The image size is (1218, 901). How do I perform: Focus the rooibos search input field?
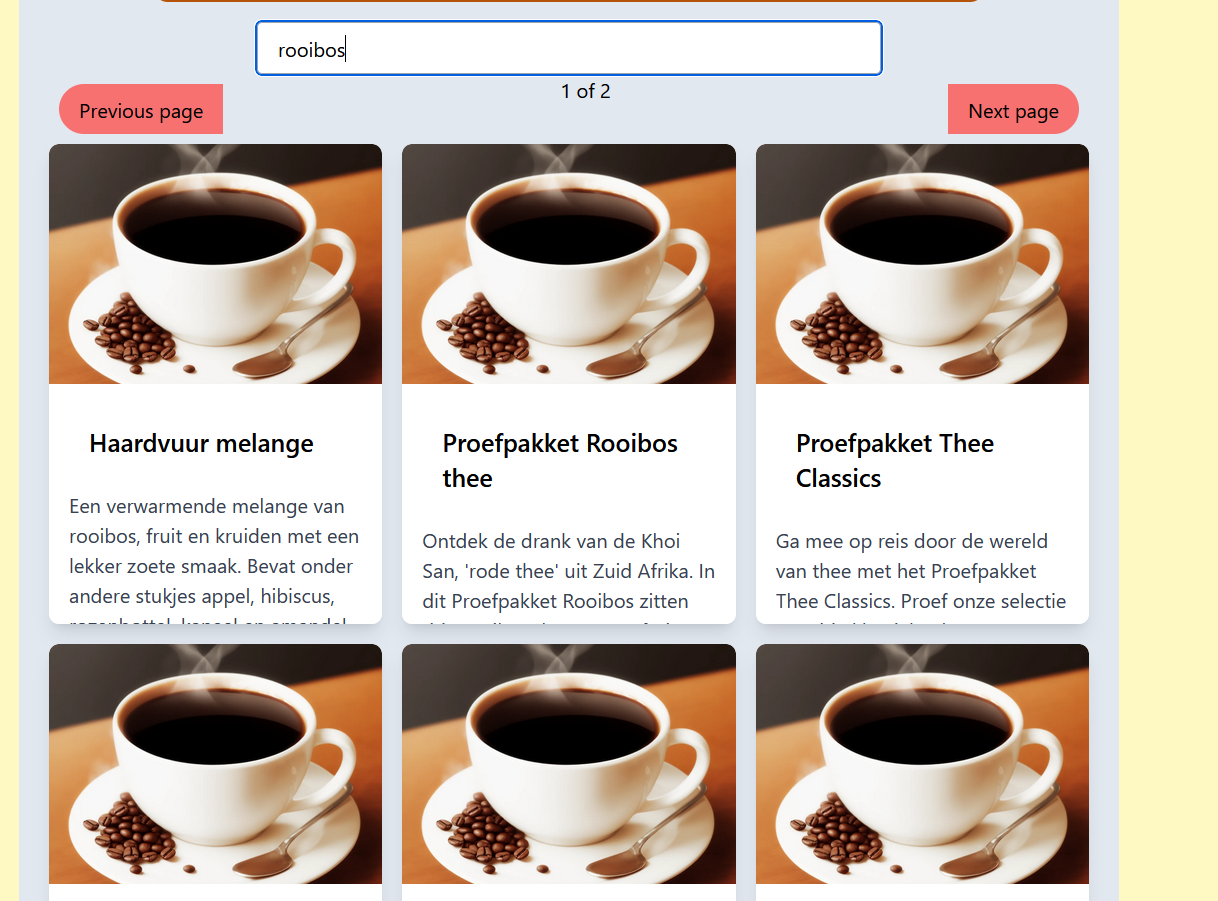[569, 48]
